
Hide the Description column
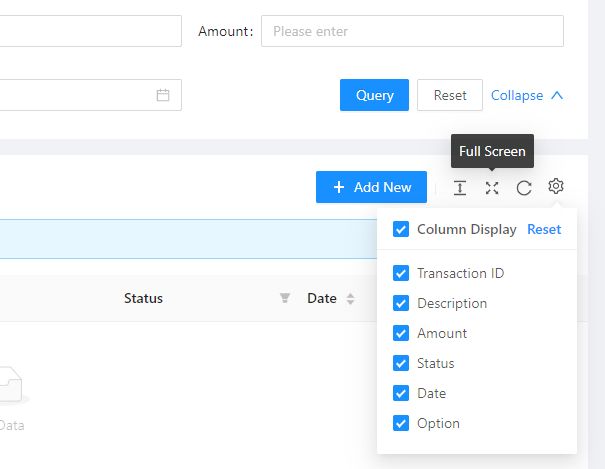[x=401, y=303]
